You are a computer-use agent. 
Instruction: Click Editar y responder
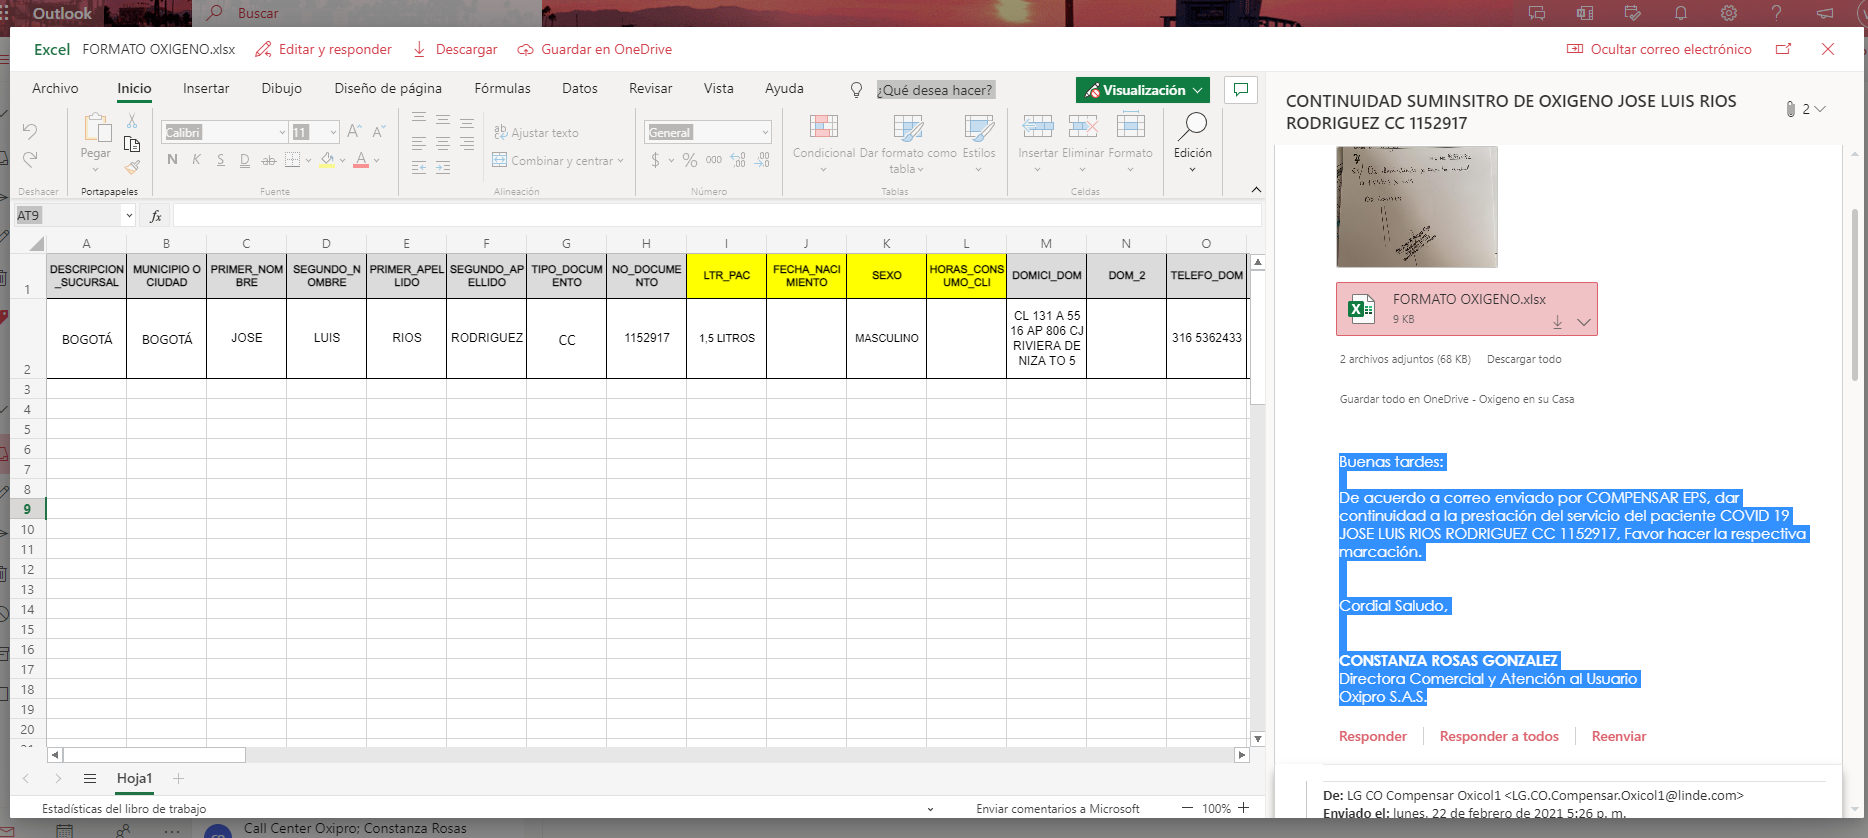(x=323, y=49)
